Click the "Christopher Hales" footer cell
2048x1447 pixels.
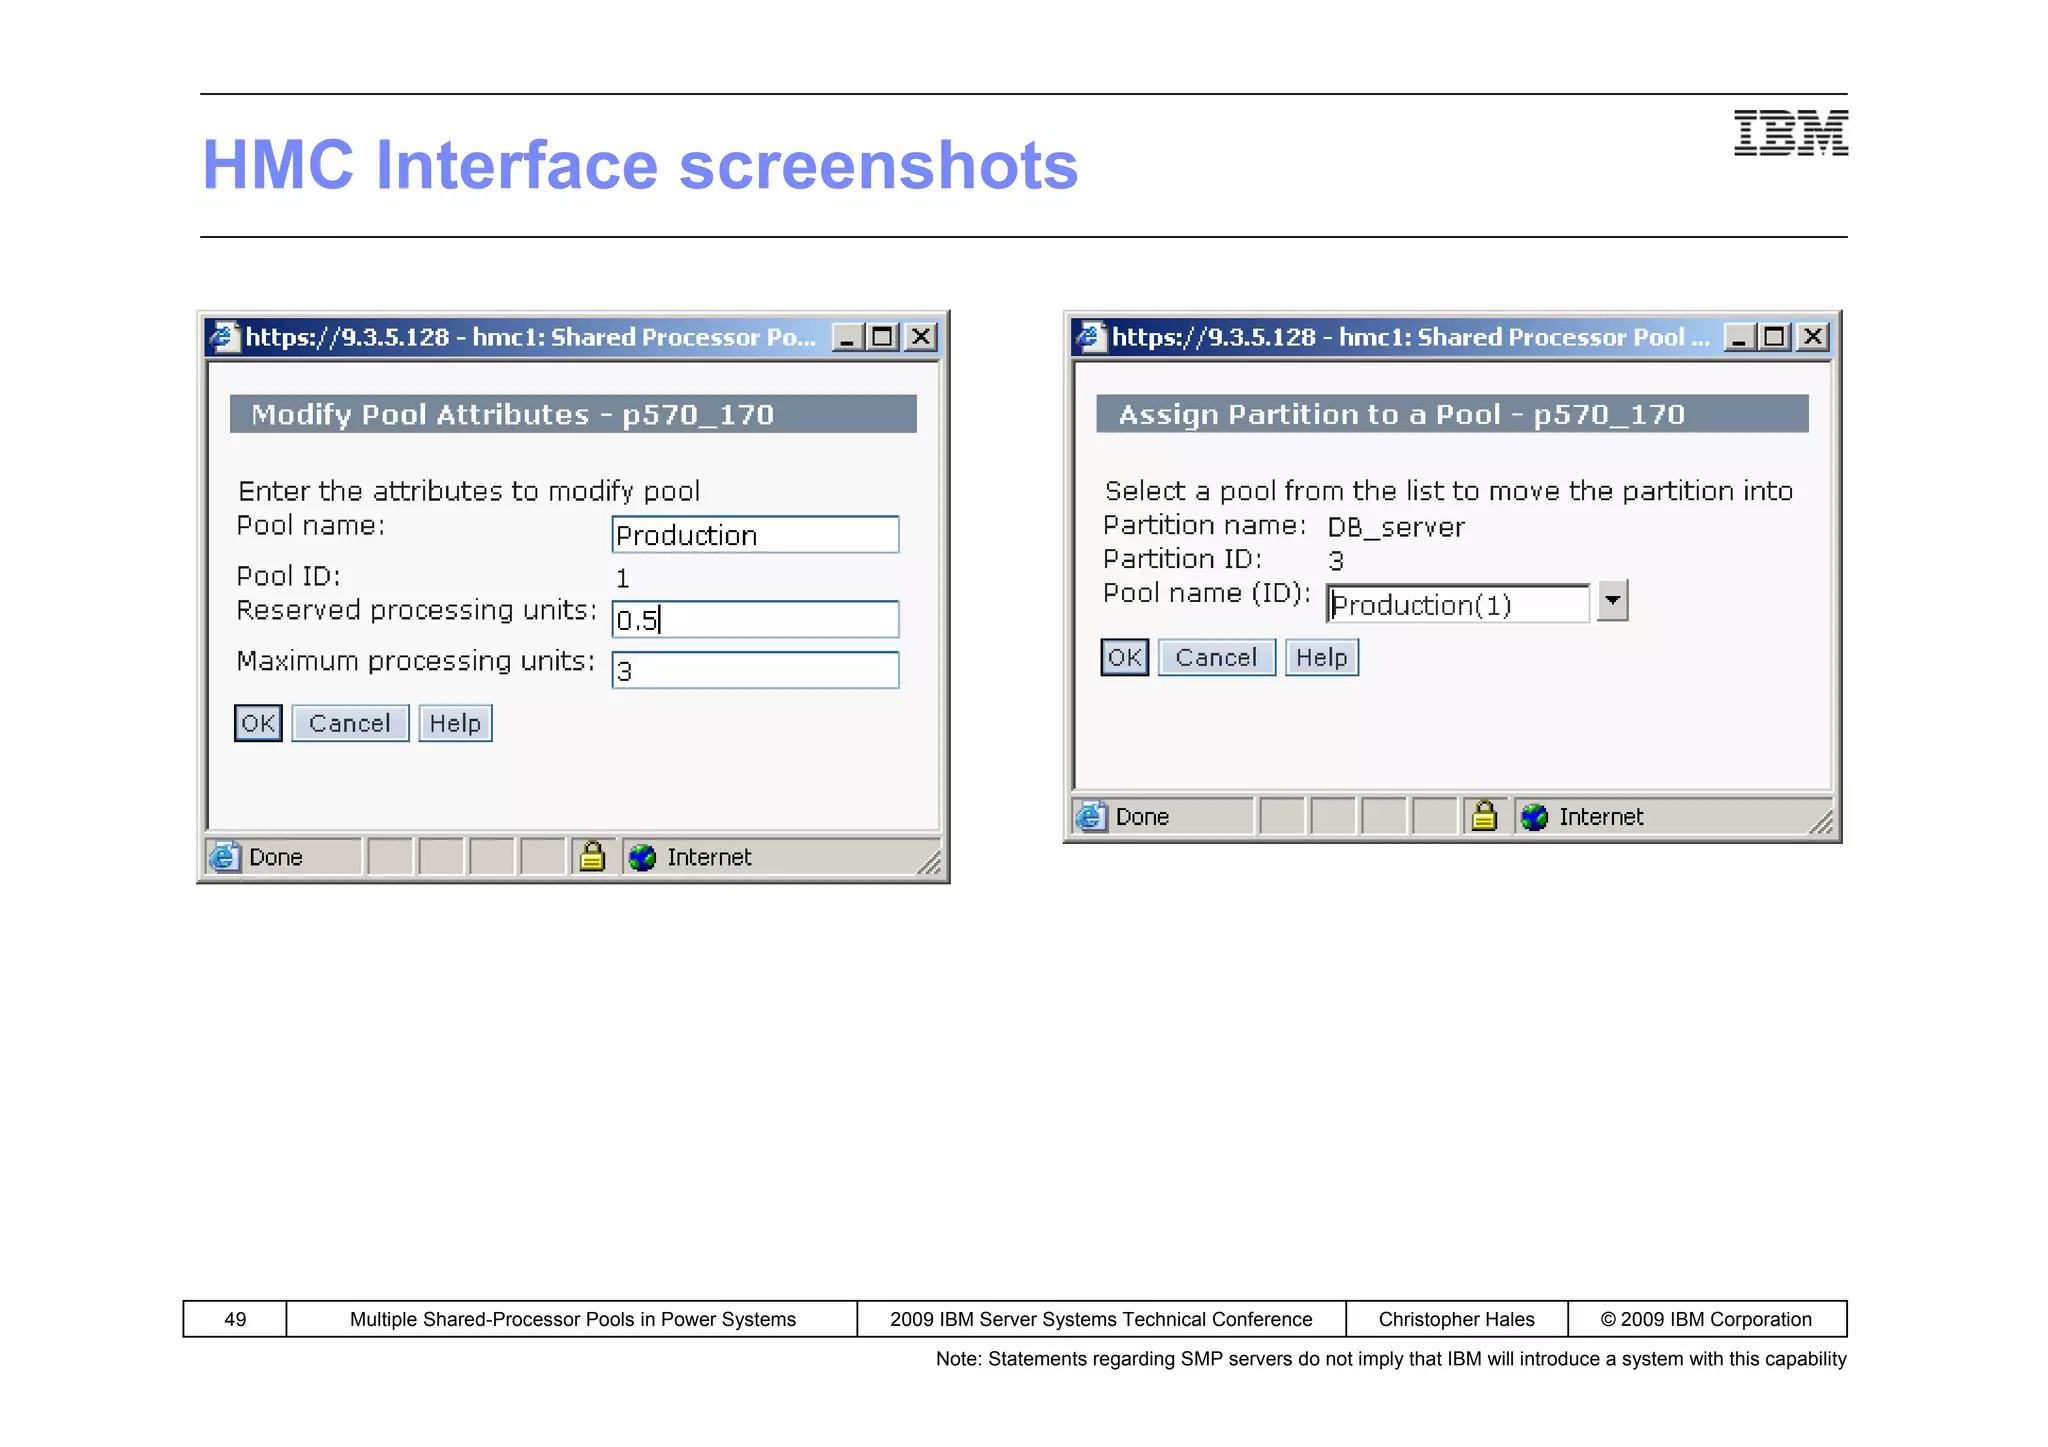click(x=1456, y=1319)
